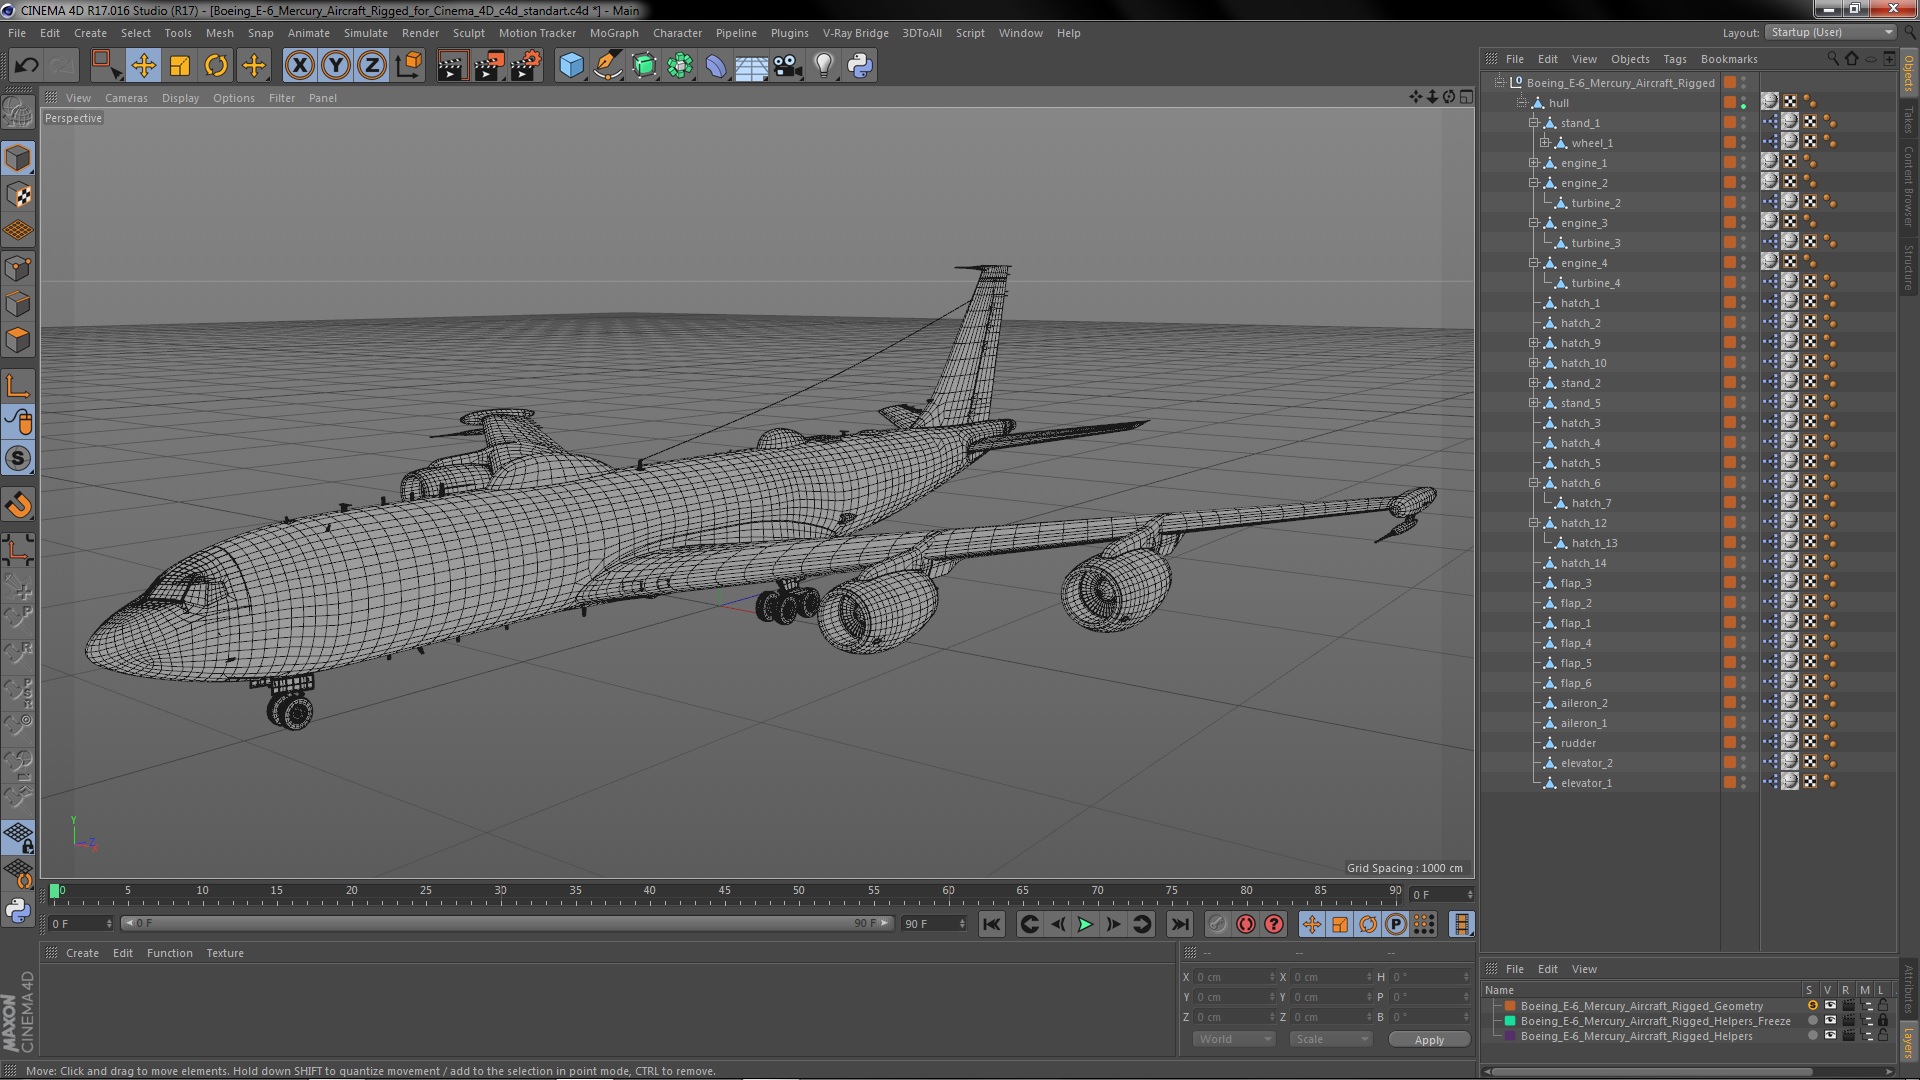
Task: Click the Render View clapperboard icon
Action: [x=452, y=66]
